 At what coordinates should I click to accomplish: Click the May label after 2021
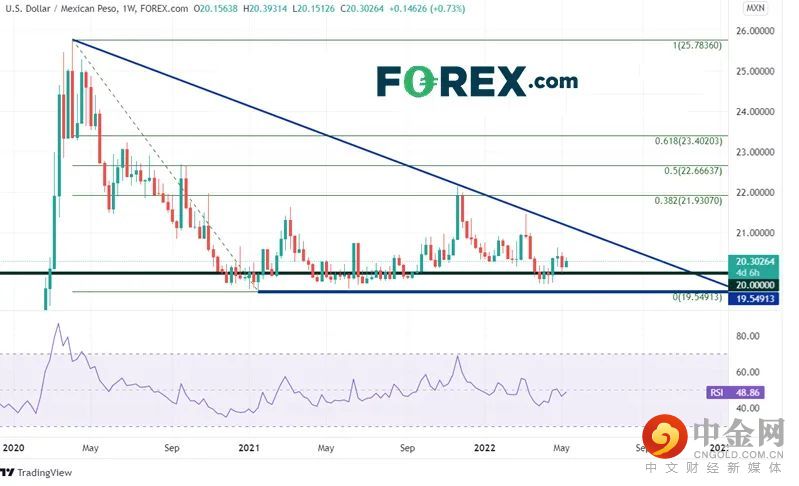[326, 448]
